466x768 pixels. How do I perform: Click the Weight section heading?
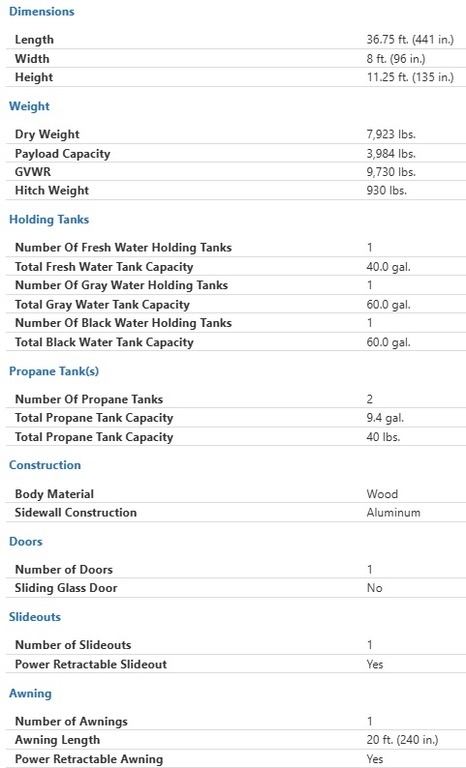[x=29, y=106]
